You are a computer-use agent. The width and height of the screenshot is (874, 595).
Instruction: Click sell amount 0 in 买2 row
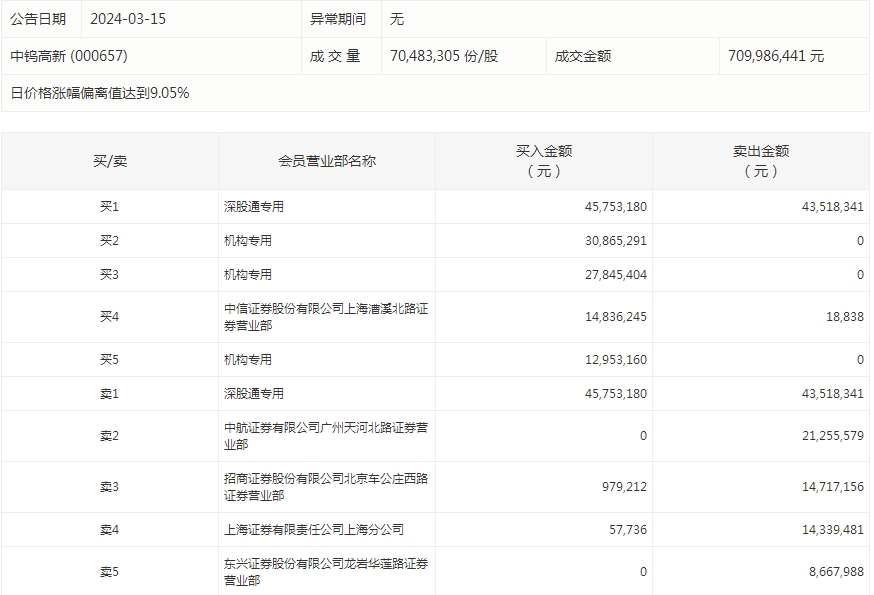point(860,241)
